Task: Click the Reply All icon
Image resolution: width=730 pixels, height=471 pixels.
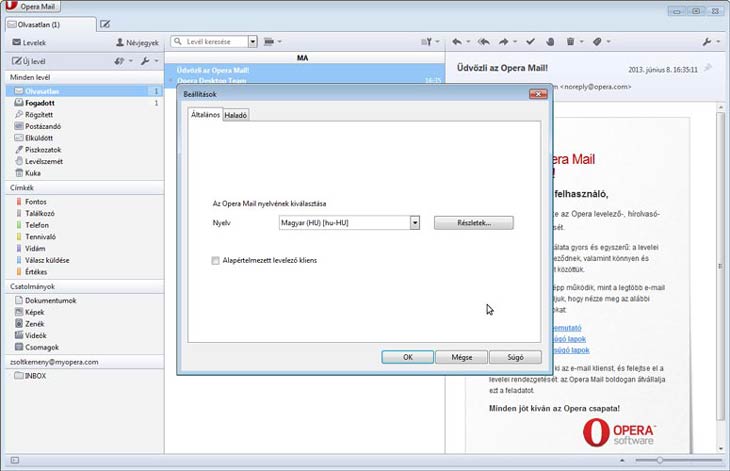Action: (483, 42)
